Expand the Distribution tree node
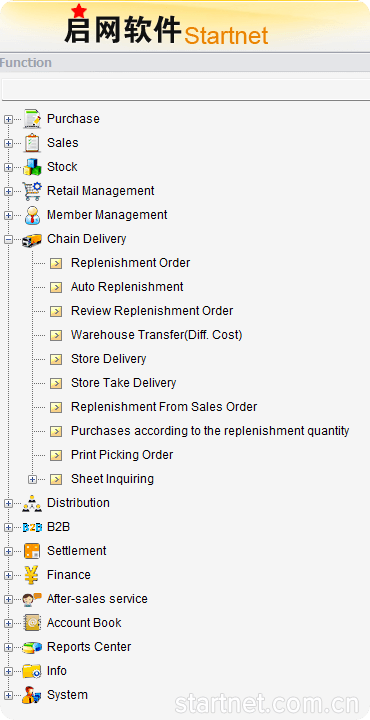The height and width of the screenshot is (720, 370). click(x=8, y=503)
